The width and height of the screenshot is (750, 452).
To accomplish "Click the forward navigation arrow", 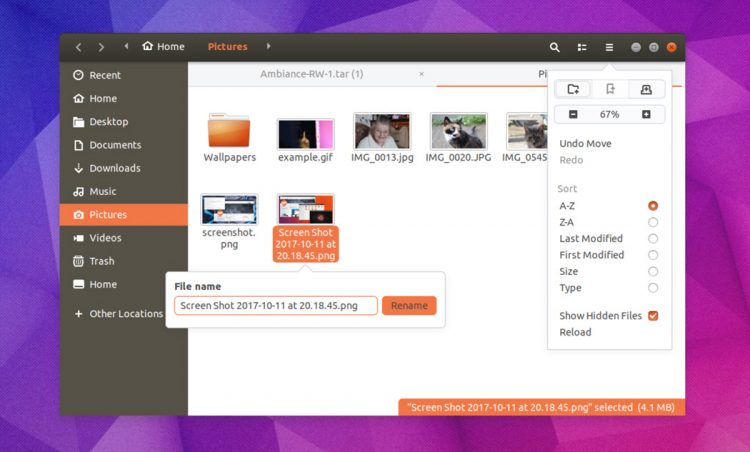I will (x=101, y=47).
